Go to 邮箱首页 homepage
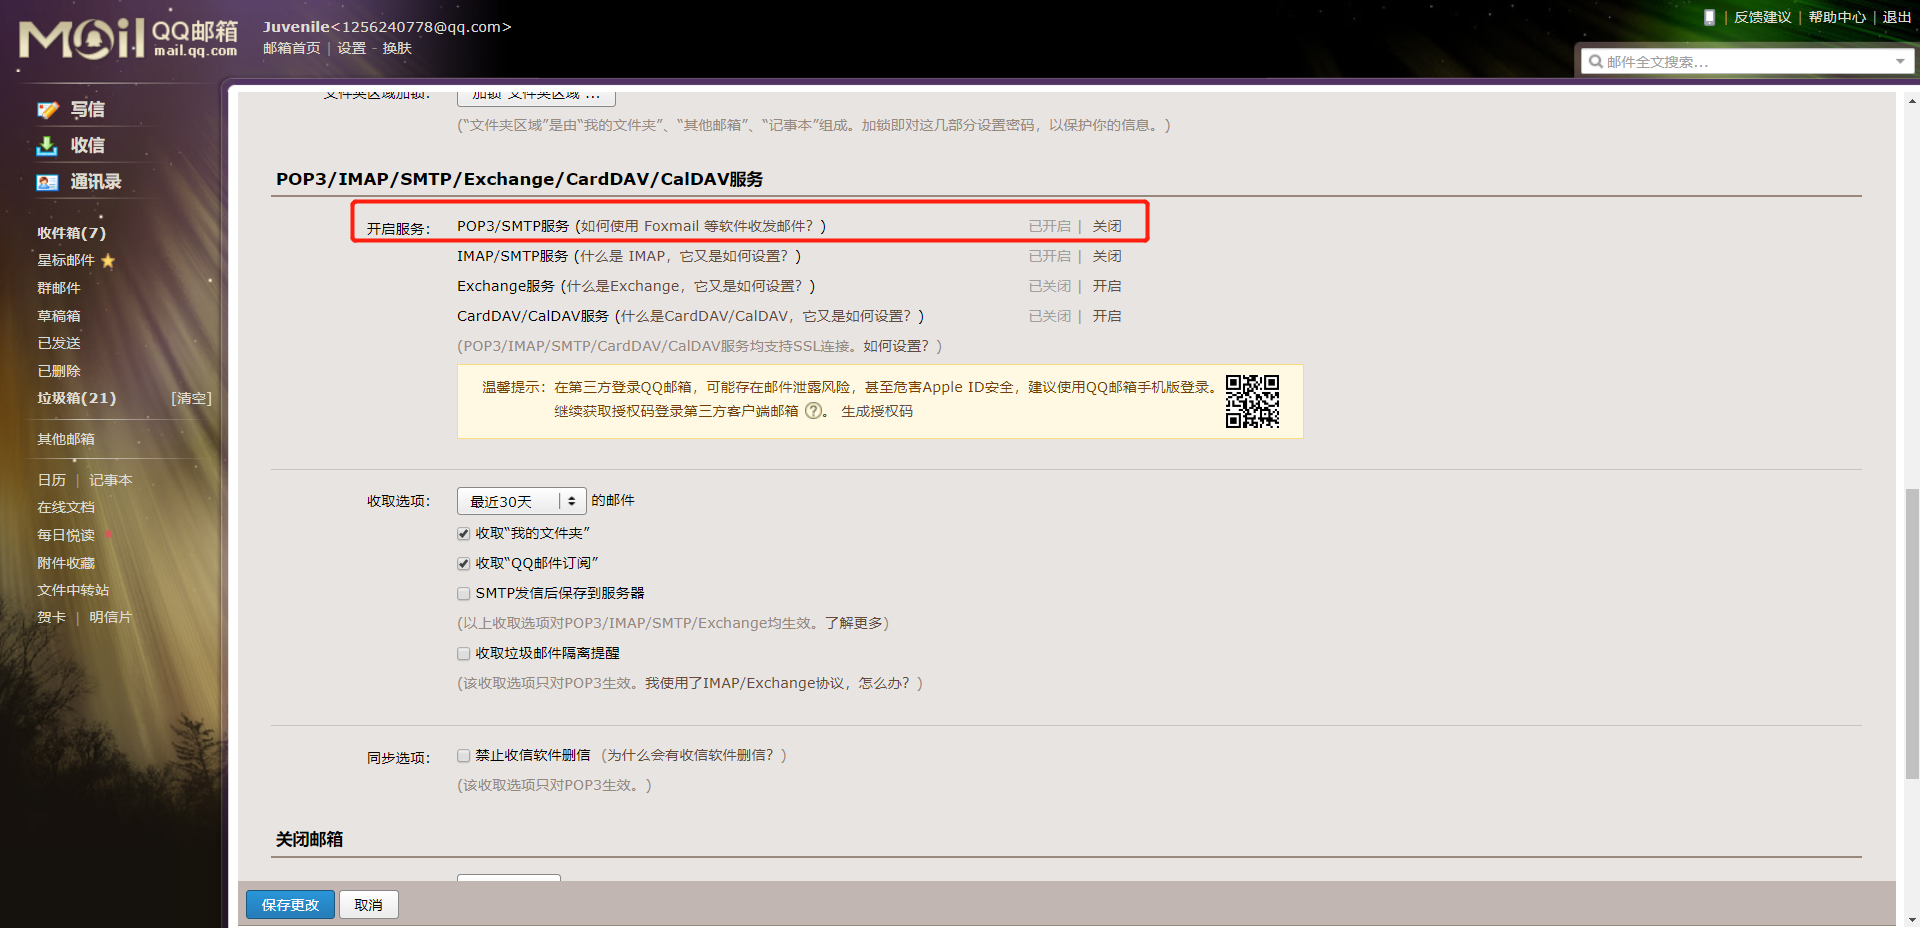Viewport: 1920px width, 928px height. (x=291, y=48)
